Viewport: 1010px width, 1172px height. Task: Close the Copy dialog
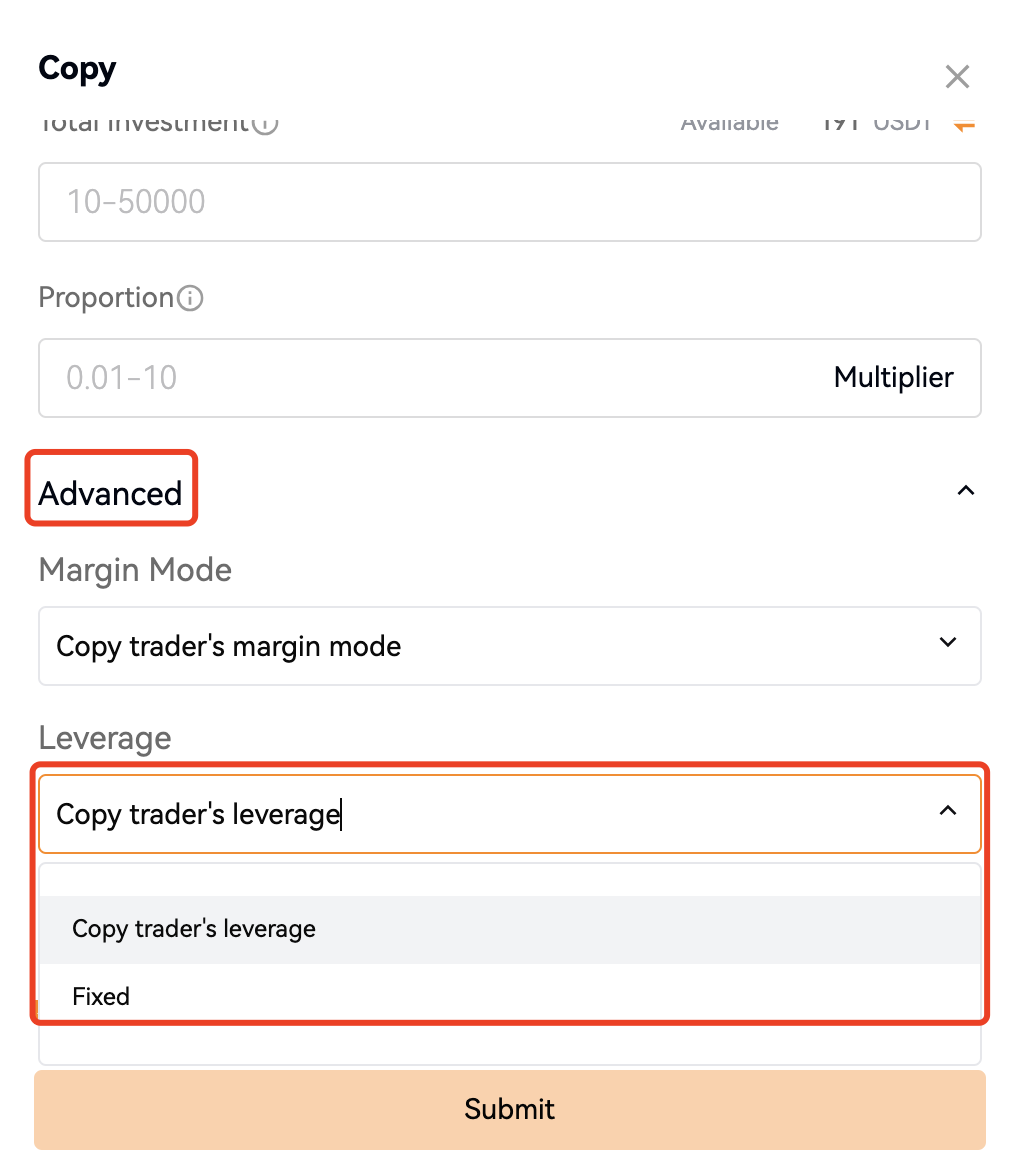(x=957, y=77)
